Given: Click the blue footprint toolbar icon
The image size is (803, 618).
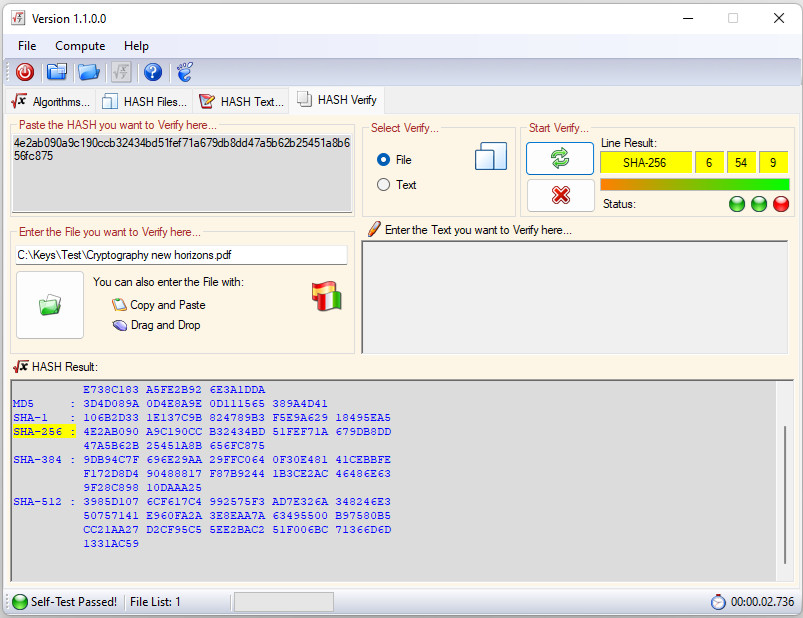Looking at the screenshot, I should point(184,72).
